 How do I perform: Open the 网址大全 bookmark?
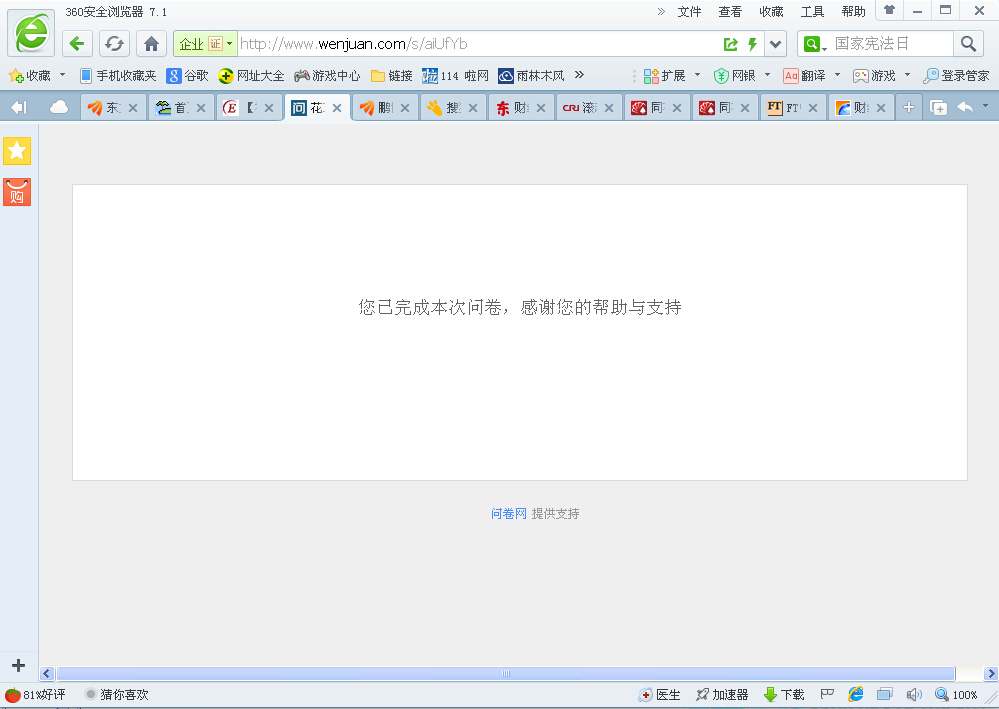(251, 76)
